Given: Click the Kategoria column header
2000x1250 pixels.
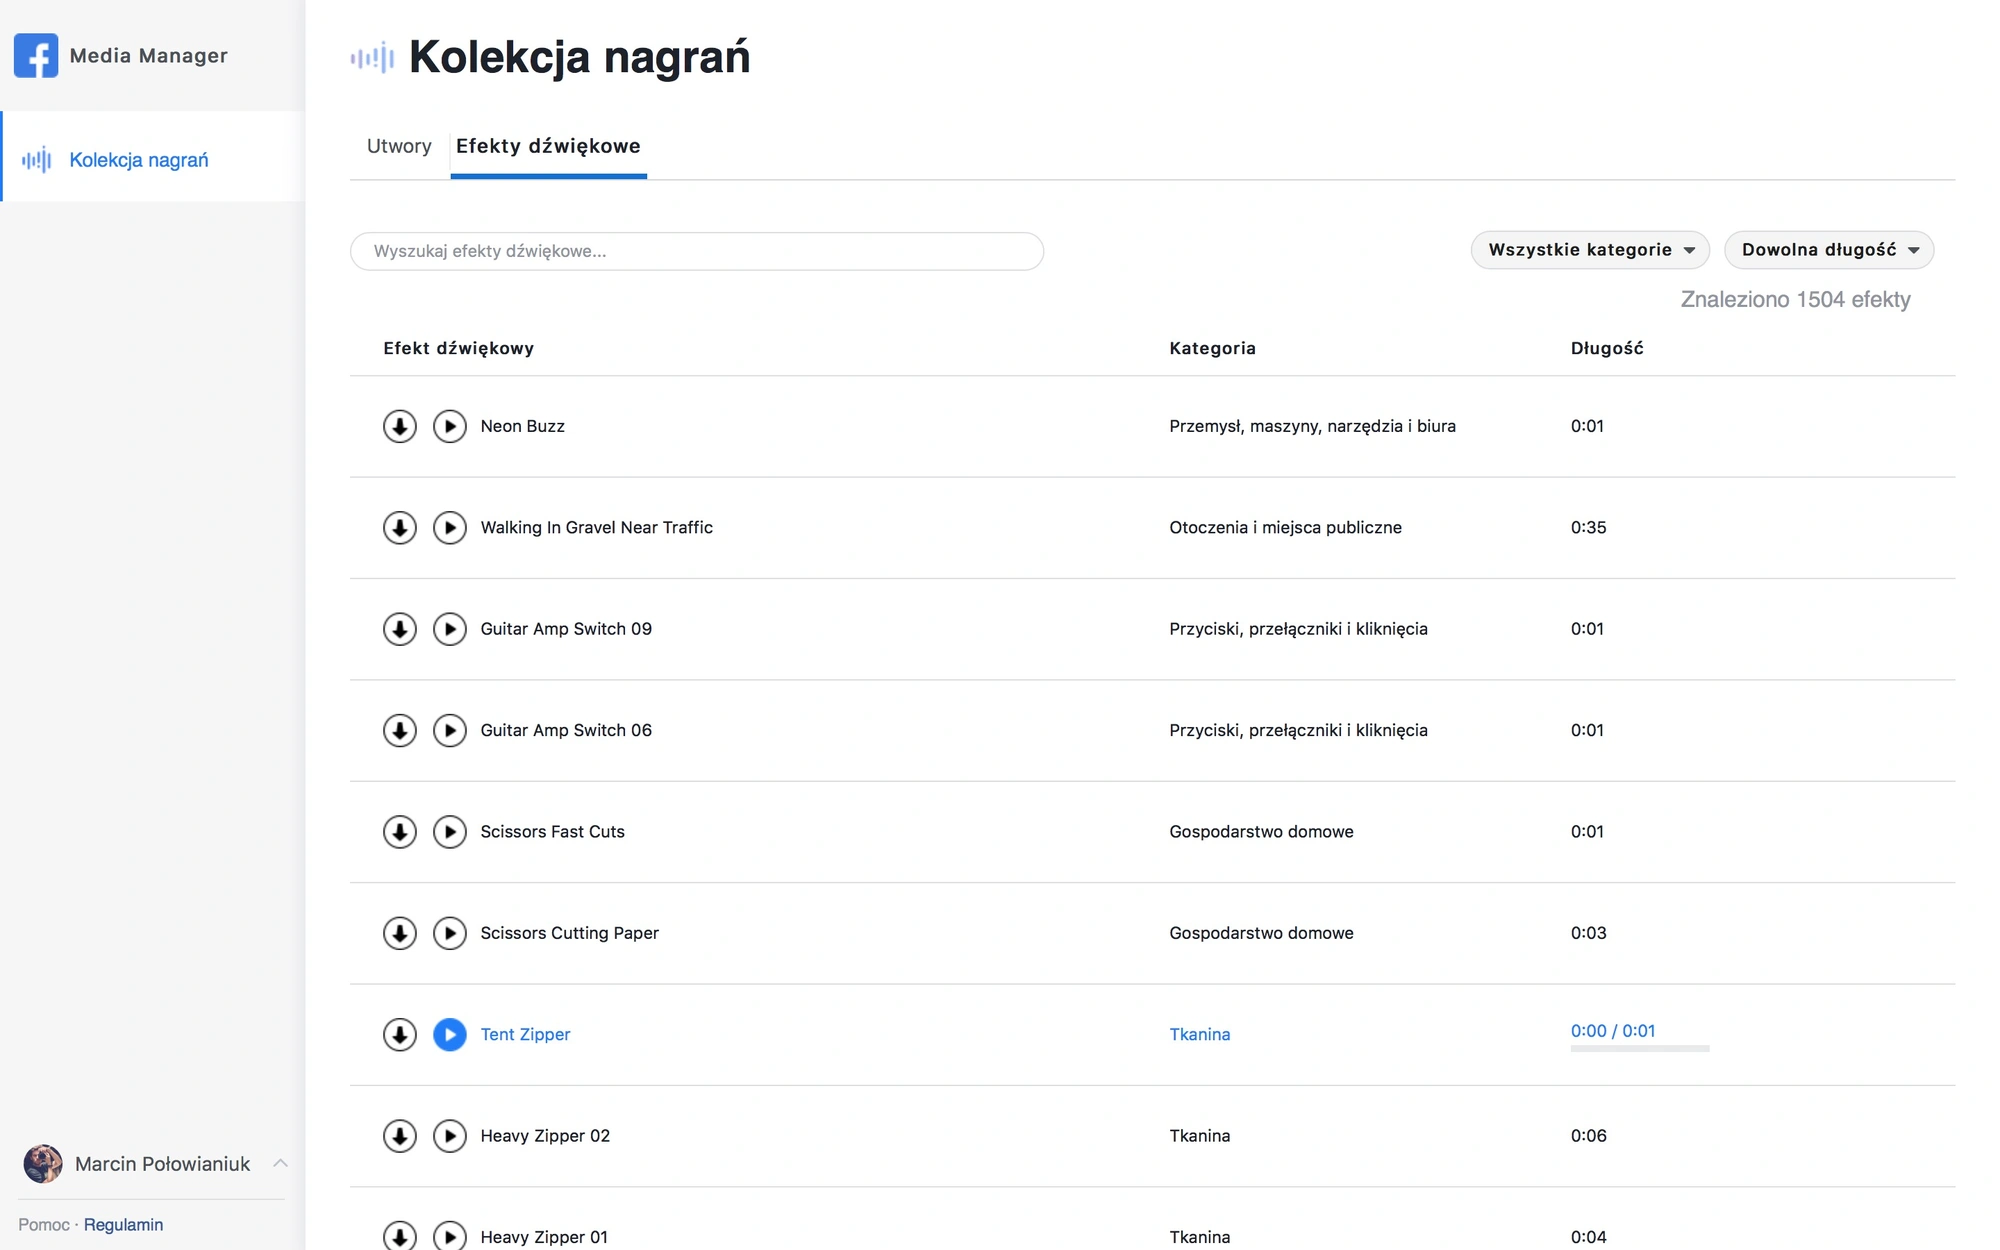Looking at the screenshot, I should pos(1212,348).
